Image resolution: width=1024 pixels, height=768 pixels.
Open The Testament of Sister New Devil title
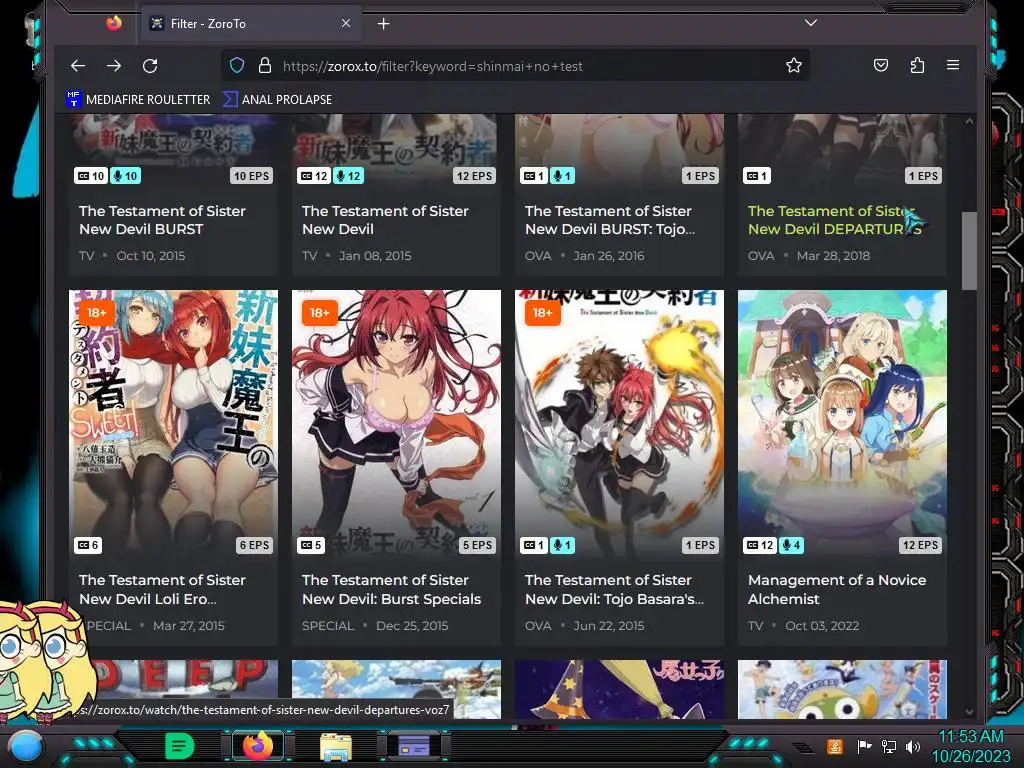(385, 220)
